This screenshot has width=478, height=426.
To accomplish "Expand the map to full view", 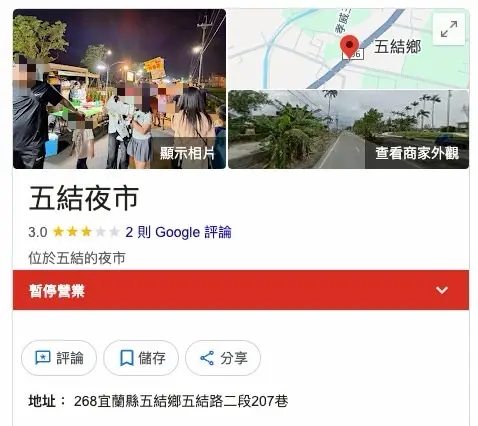I will pos(449,29).
